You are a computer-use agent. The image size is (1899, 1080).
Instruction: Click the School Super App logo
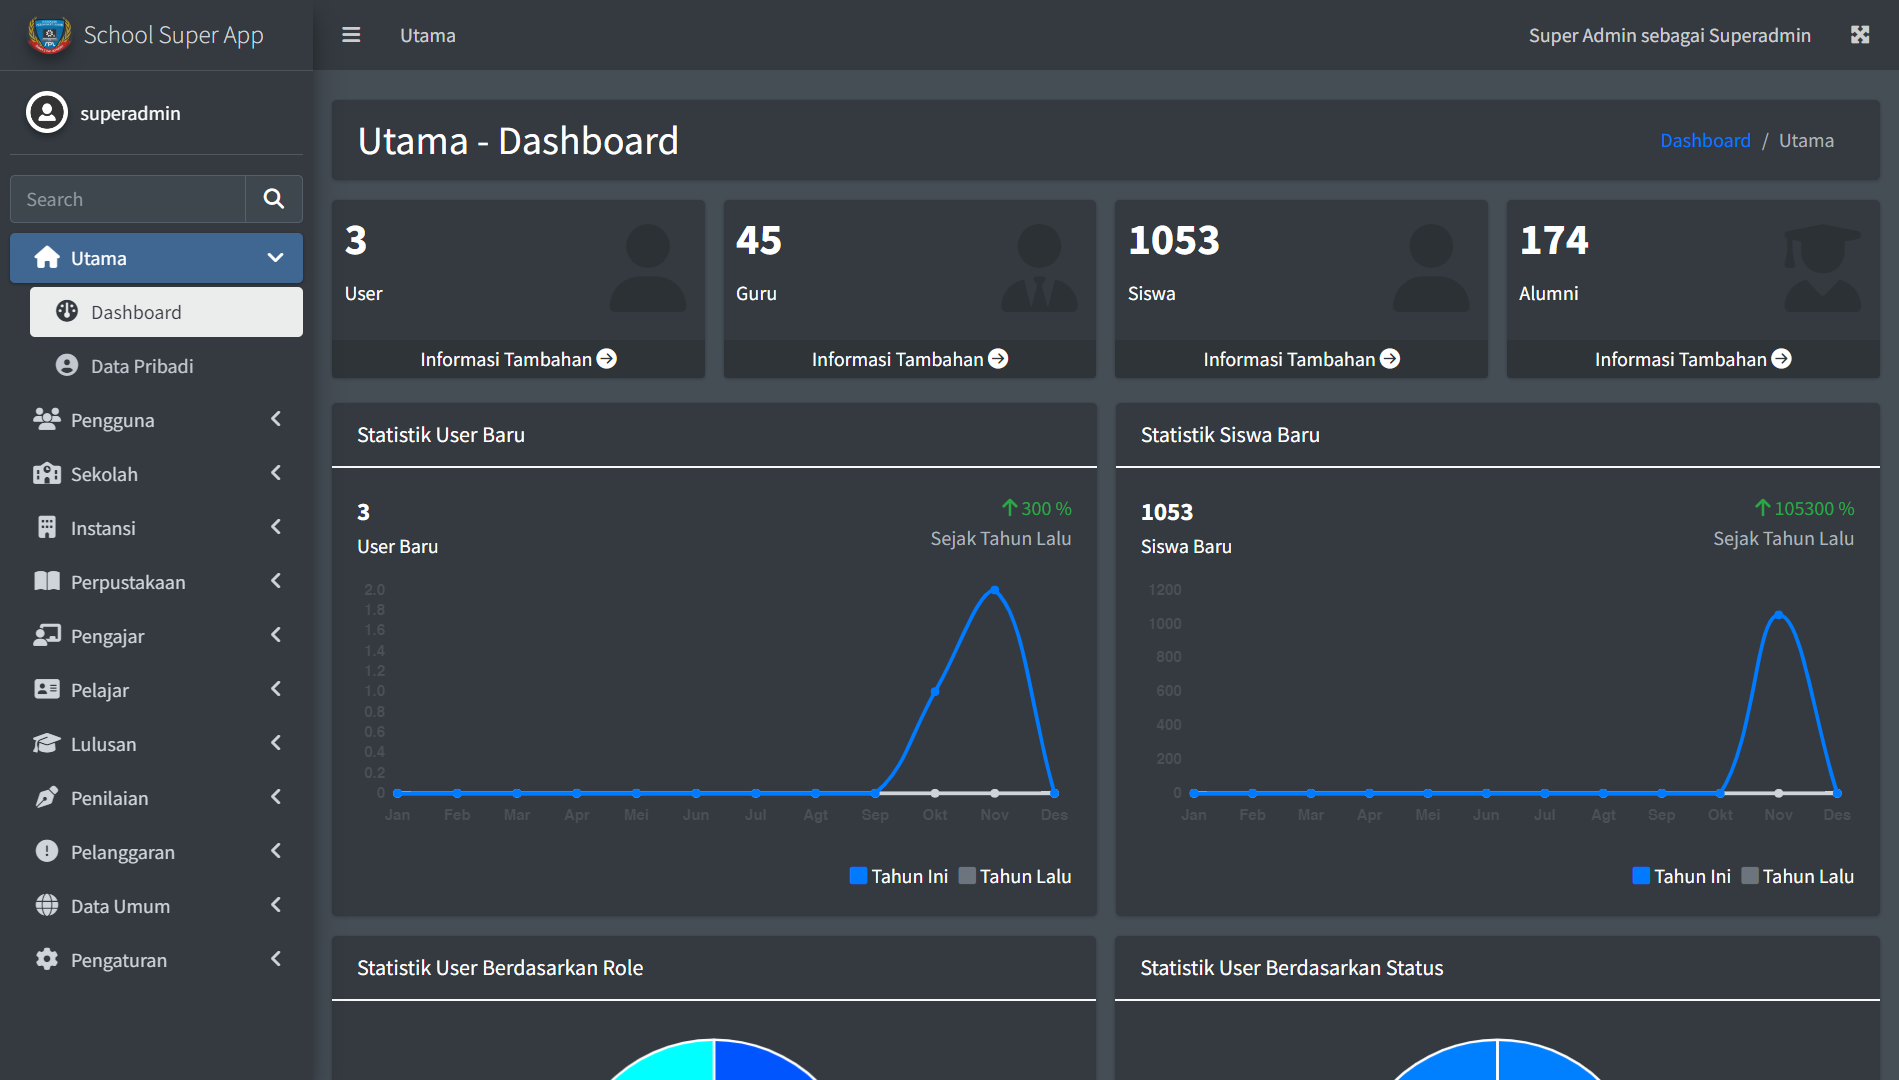click(x=49, y=35)
